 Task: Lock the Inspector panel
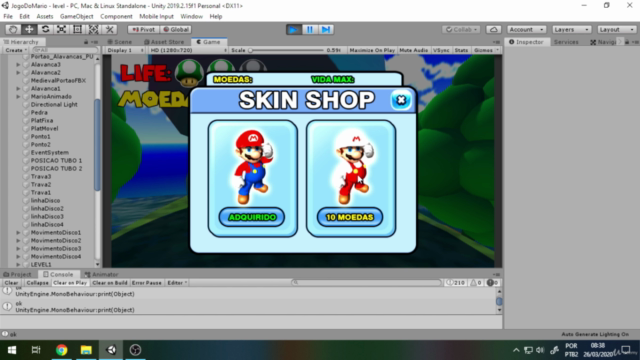pos(627,42)
